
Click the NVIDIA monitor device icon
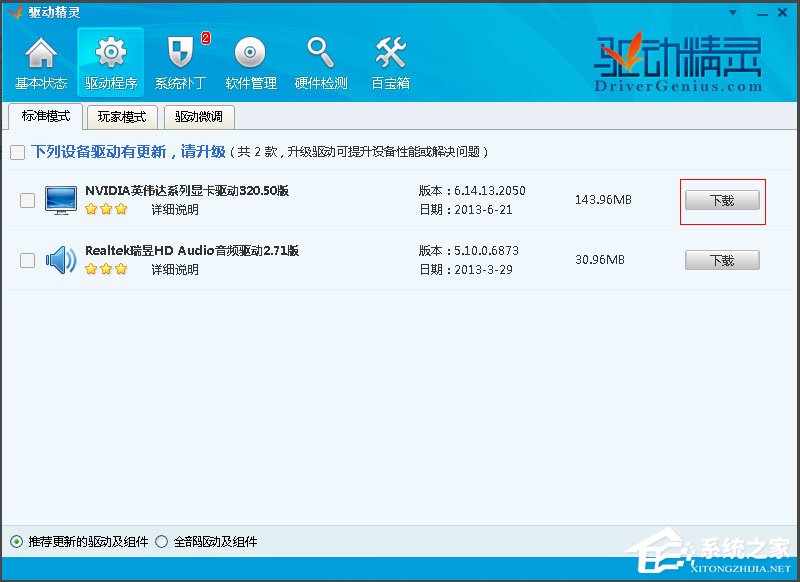(61, 199)
